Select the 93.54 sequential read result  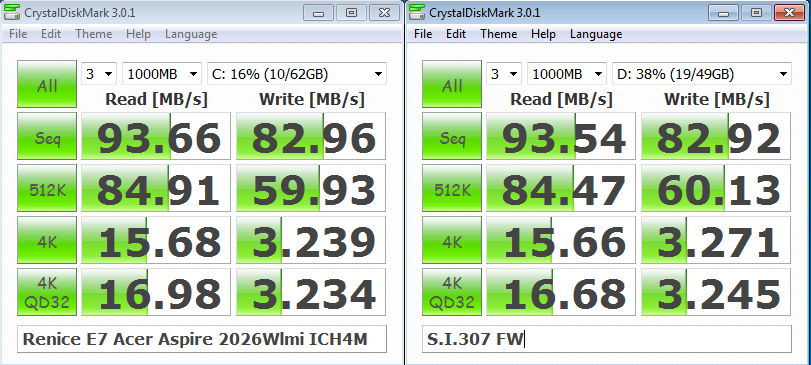pos(561,136)
